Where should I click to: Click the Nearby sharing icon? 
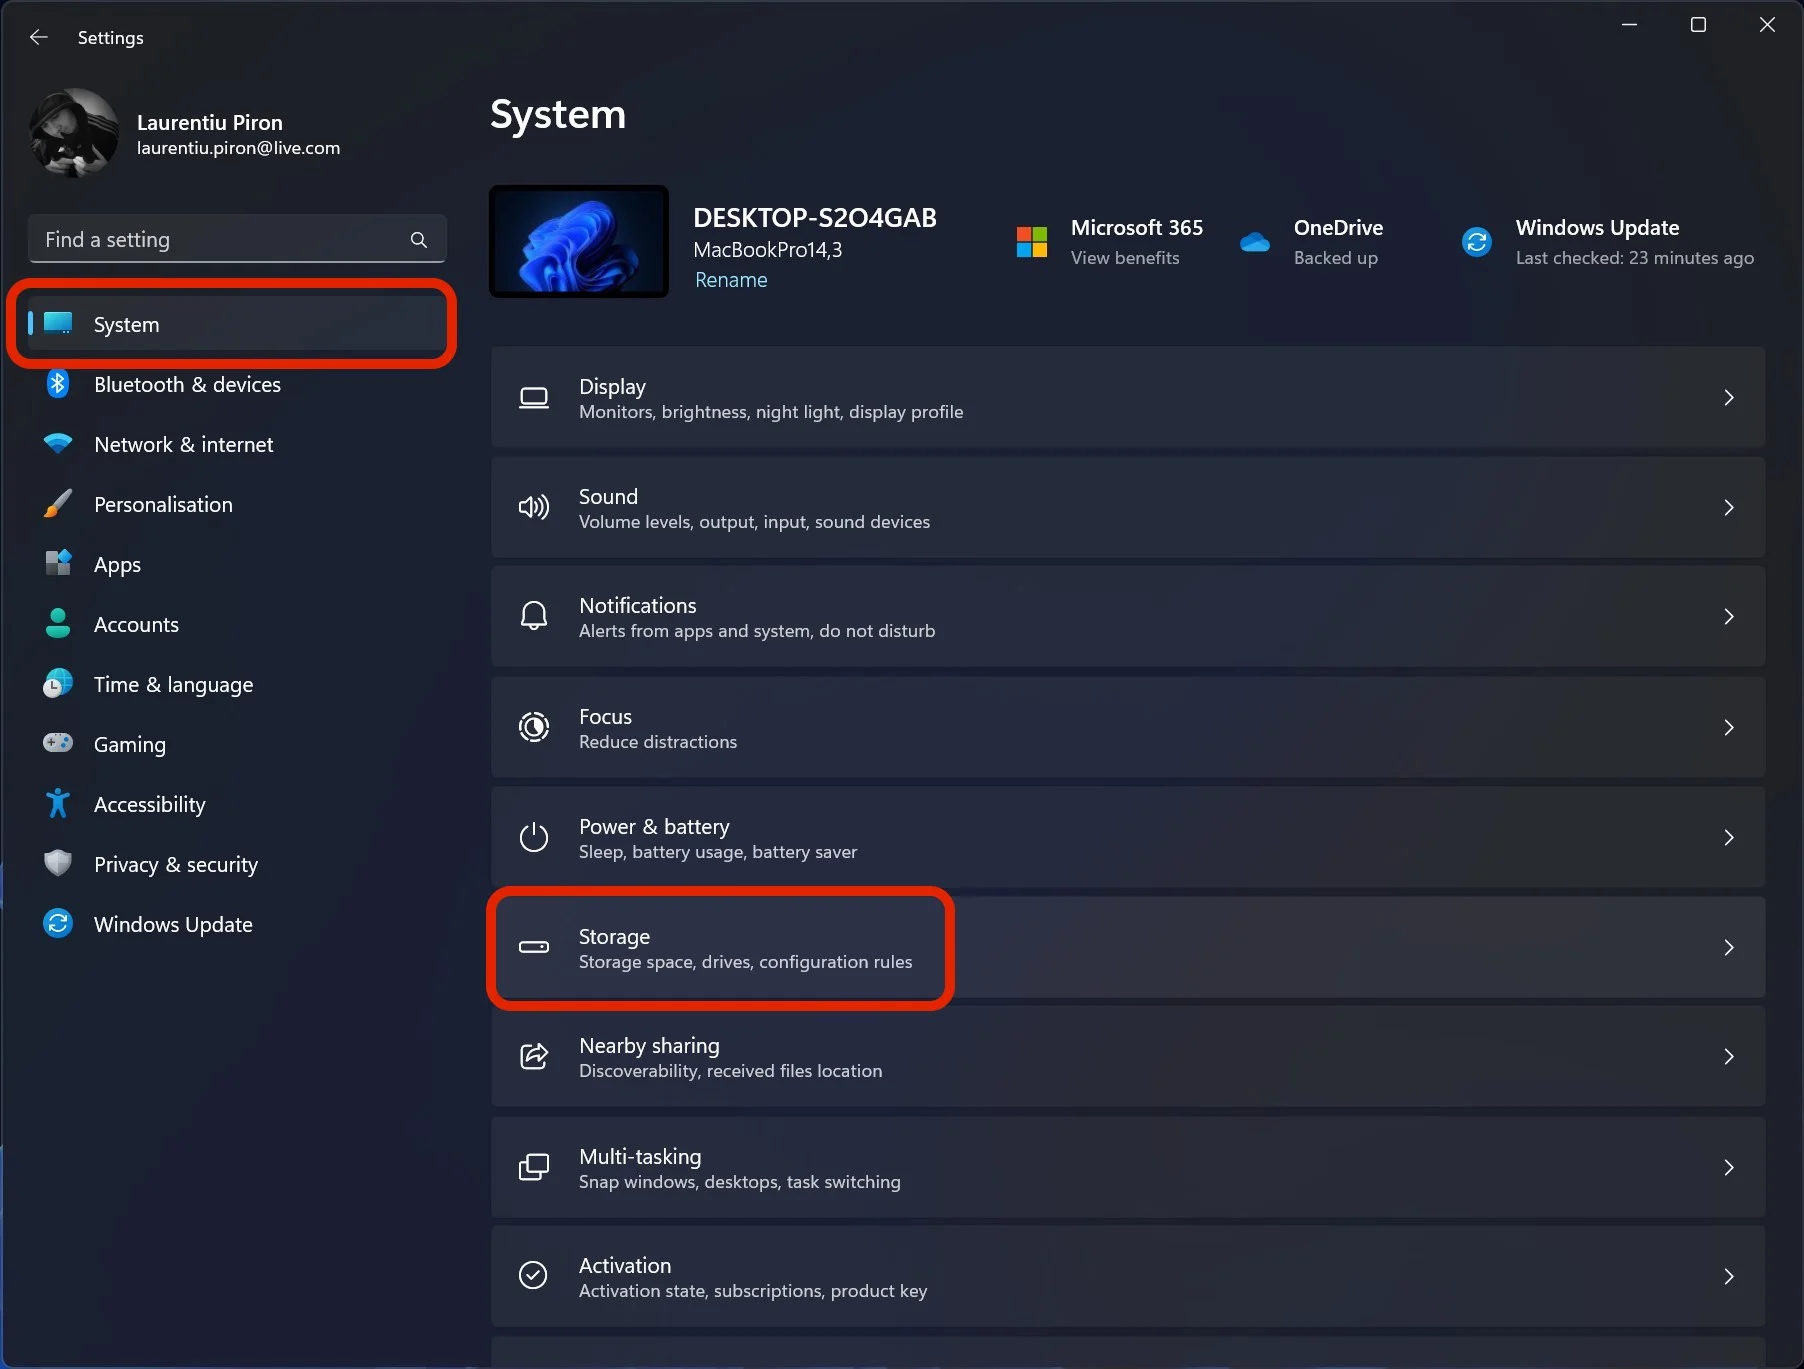534,1056
